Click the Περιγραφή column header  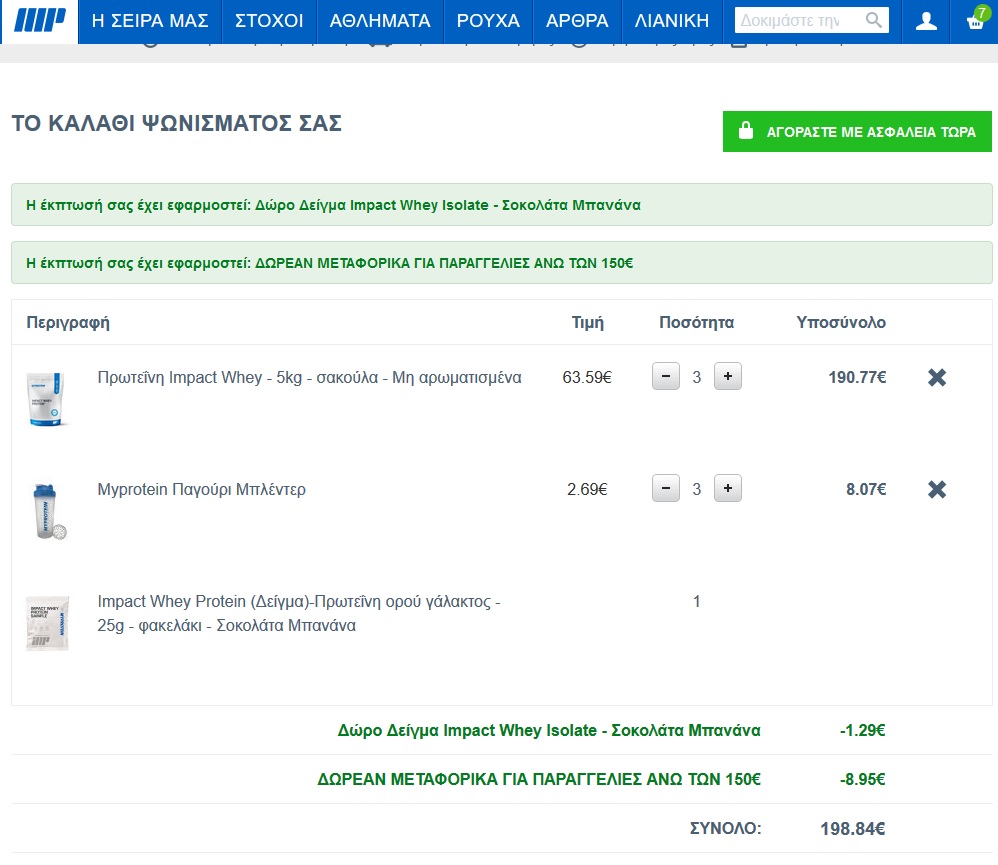(68, 323)
